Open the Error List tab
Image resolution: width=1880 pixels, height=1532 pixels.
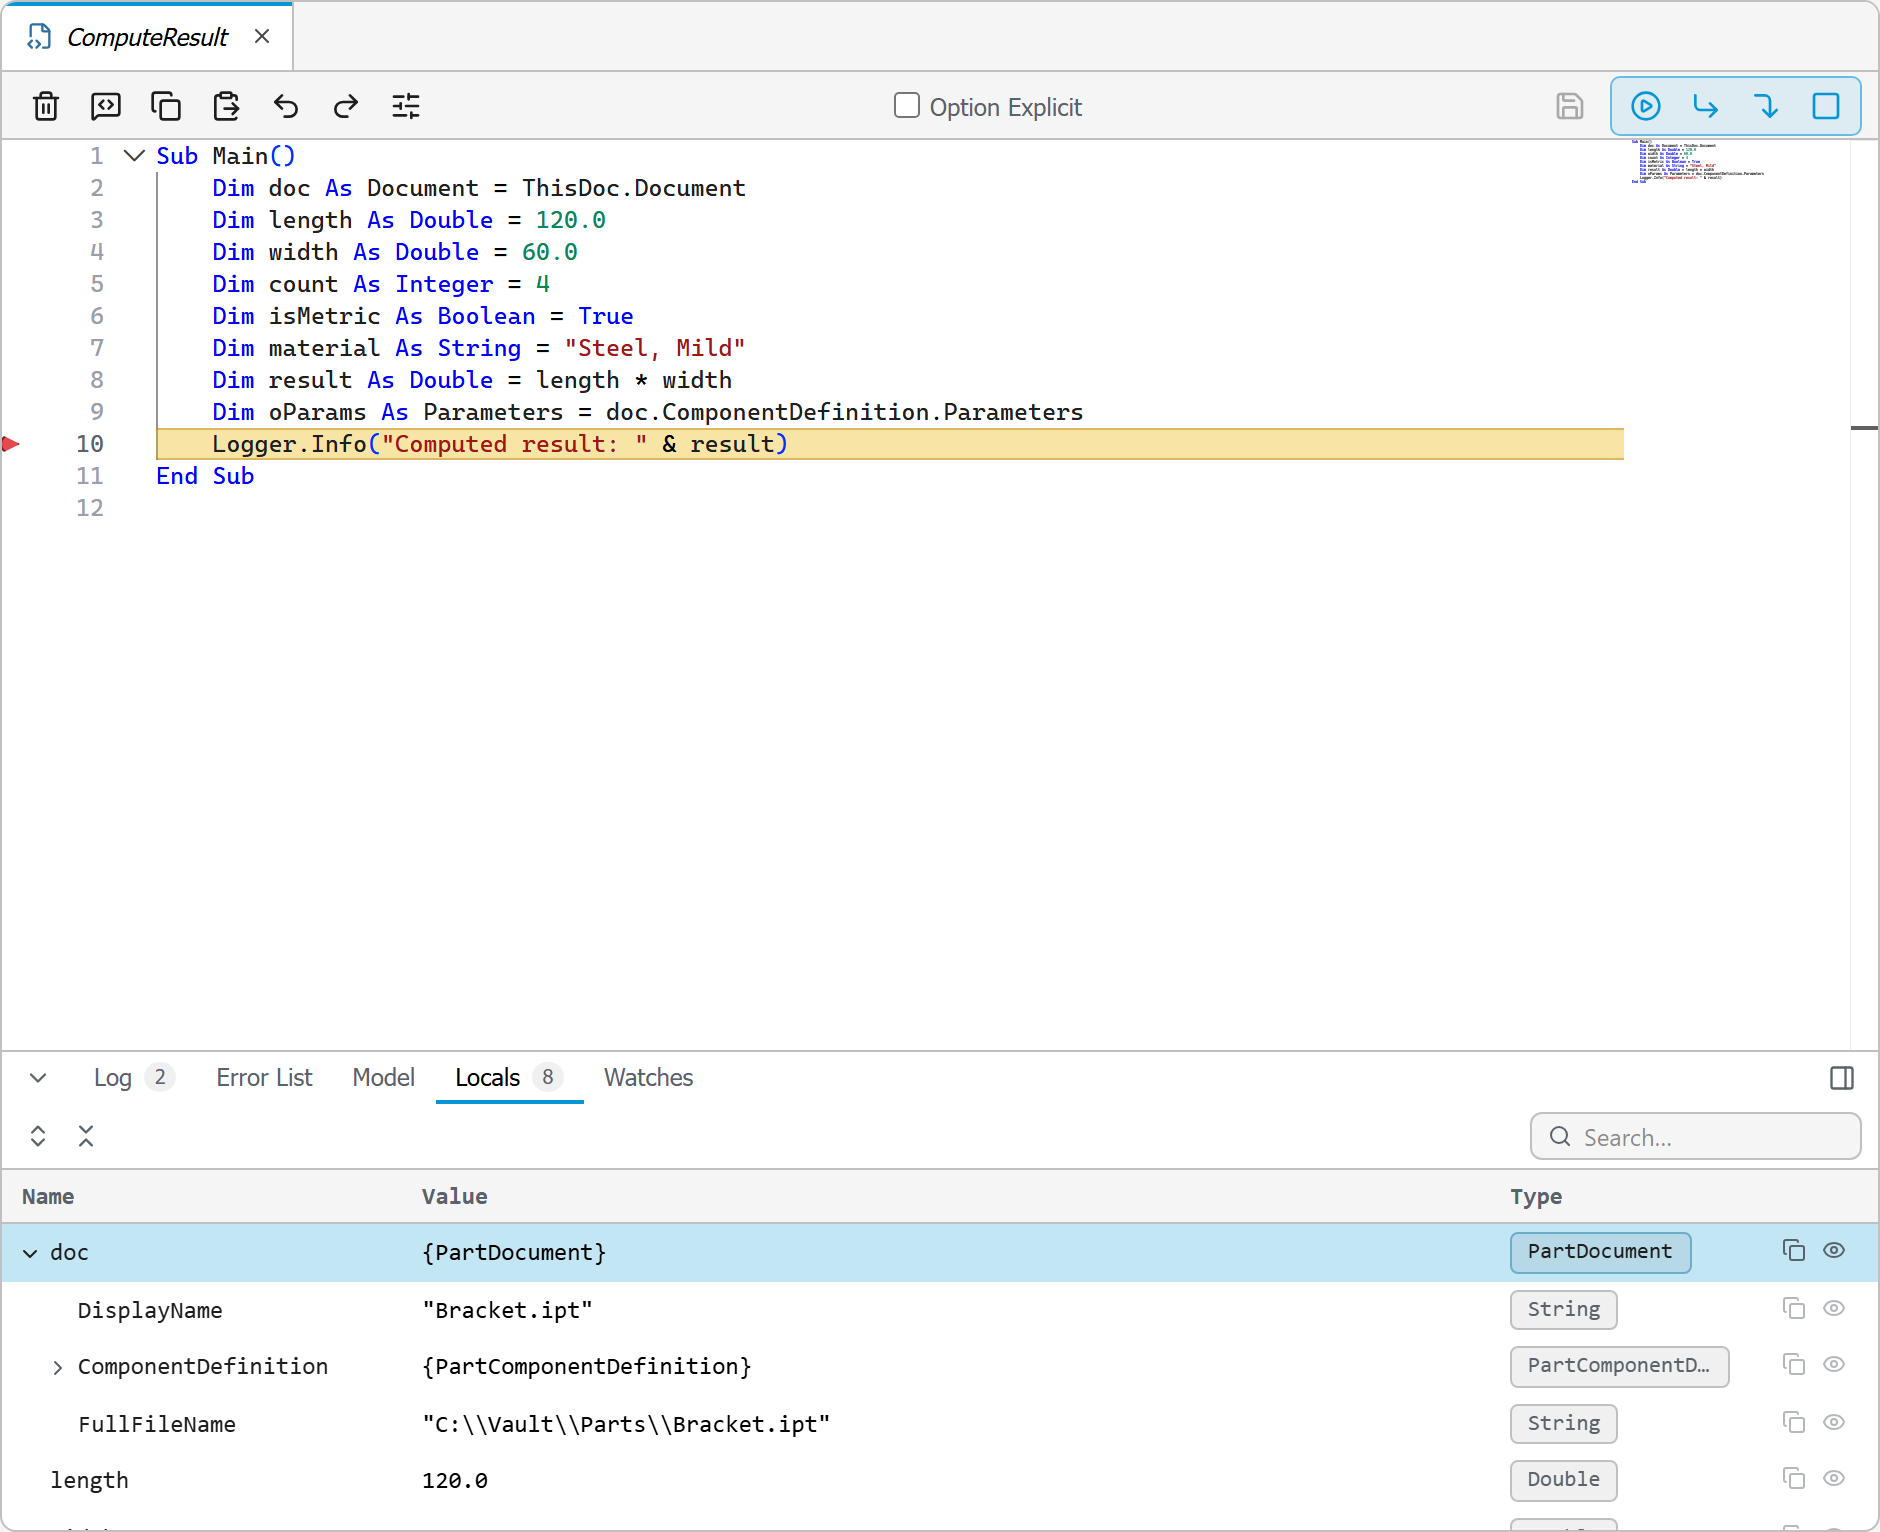pos(264,1078)
